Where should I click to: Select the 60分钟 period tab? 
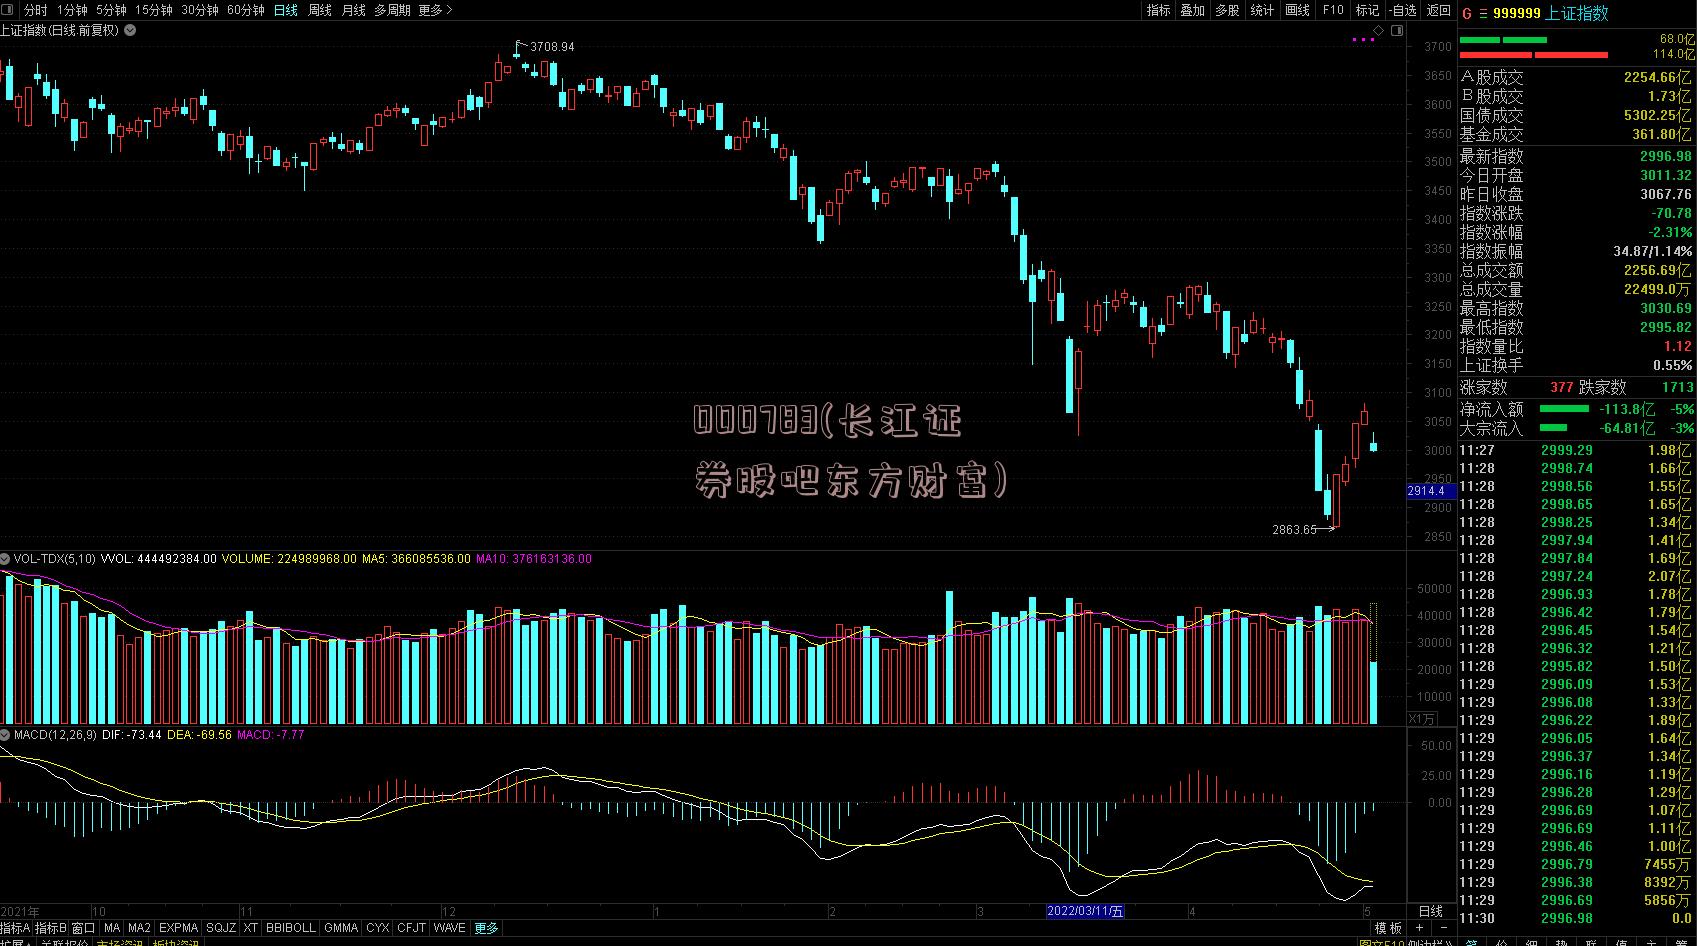[x=246, y=10]
